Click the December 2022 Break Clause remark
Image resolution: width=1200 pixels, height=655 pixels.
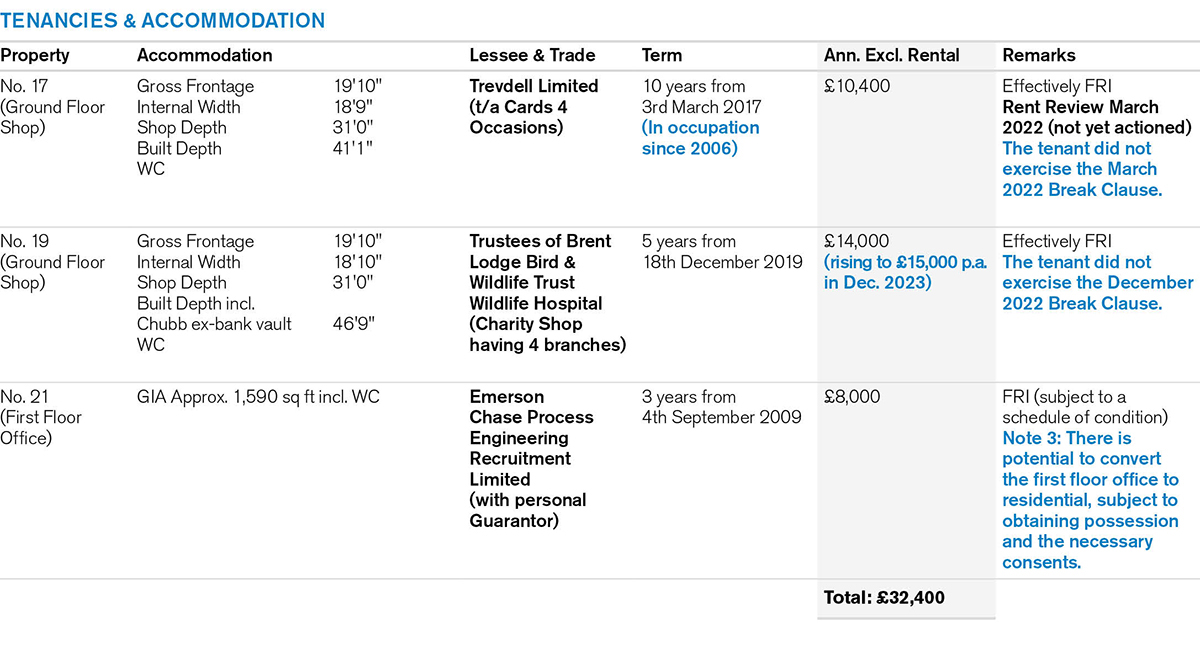1083,283
